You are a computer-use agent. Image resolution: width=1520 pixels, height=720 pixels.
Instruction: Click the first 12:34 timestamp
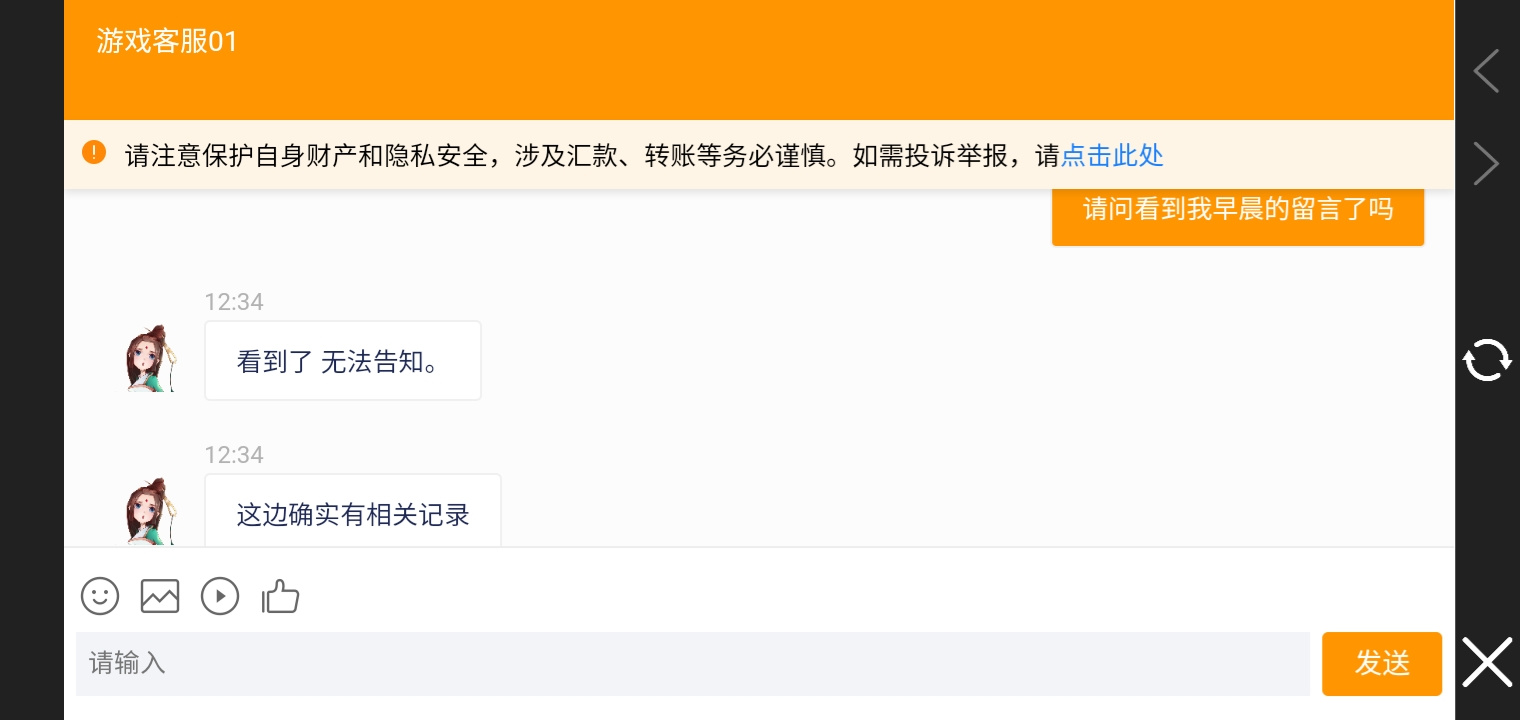[234, 302]
